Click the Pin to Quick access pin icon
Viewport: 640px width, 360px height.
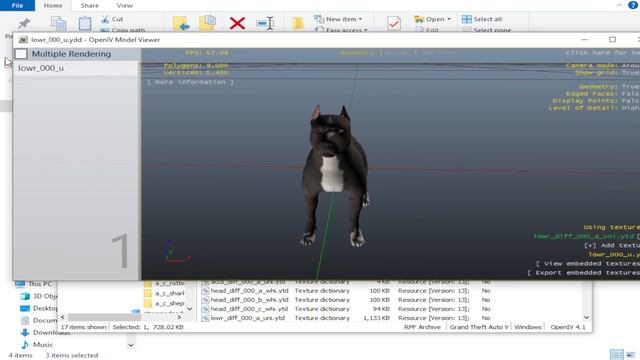click(x=24, y=23)
